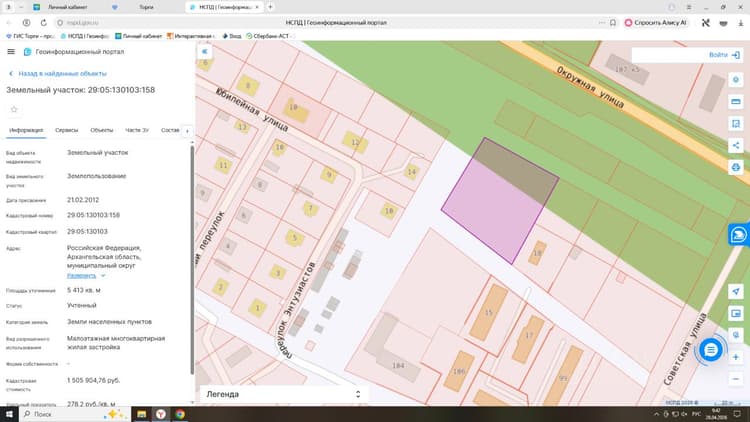Zoom in the map with the plus button

click(736, 357)
